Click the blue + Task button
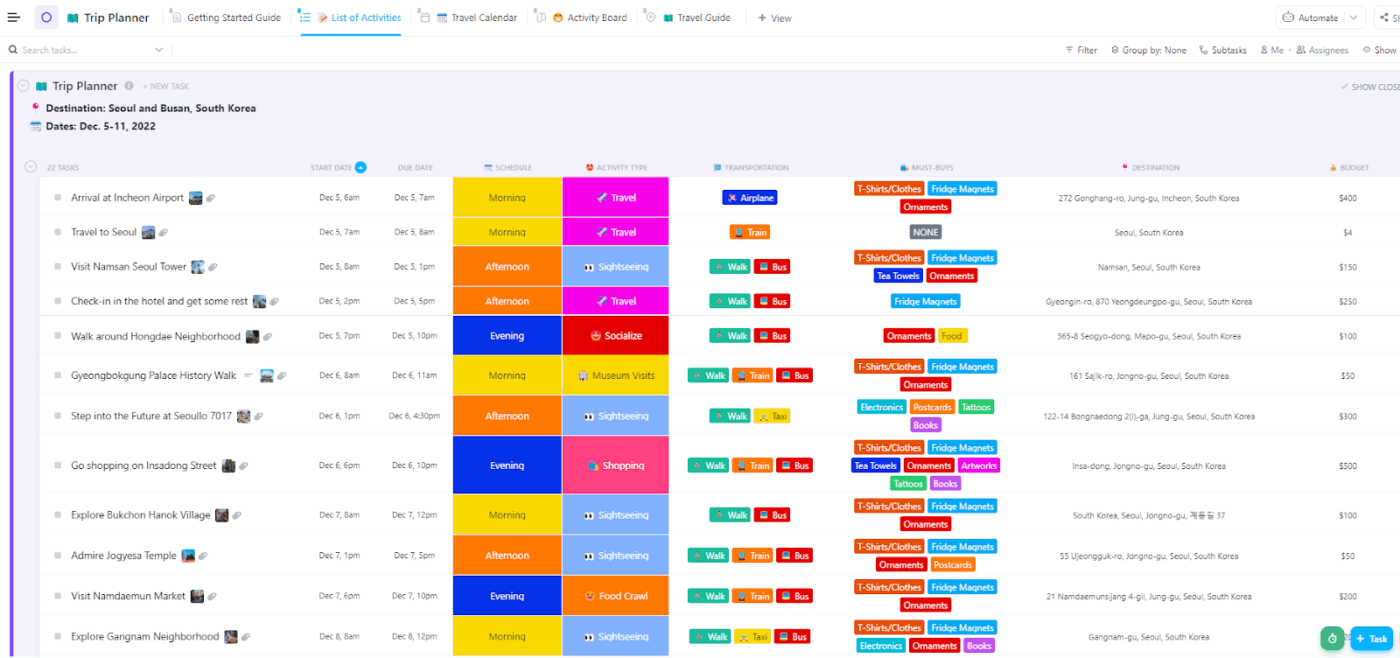1400x658 pixels. (1372, 638)
